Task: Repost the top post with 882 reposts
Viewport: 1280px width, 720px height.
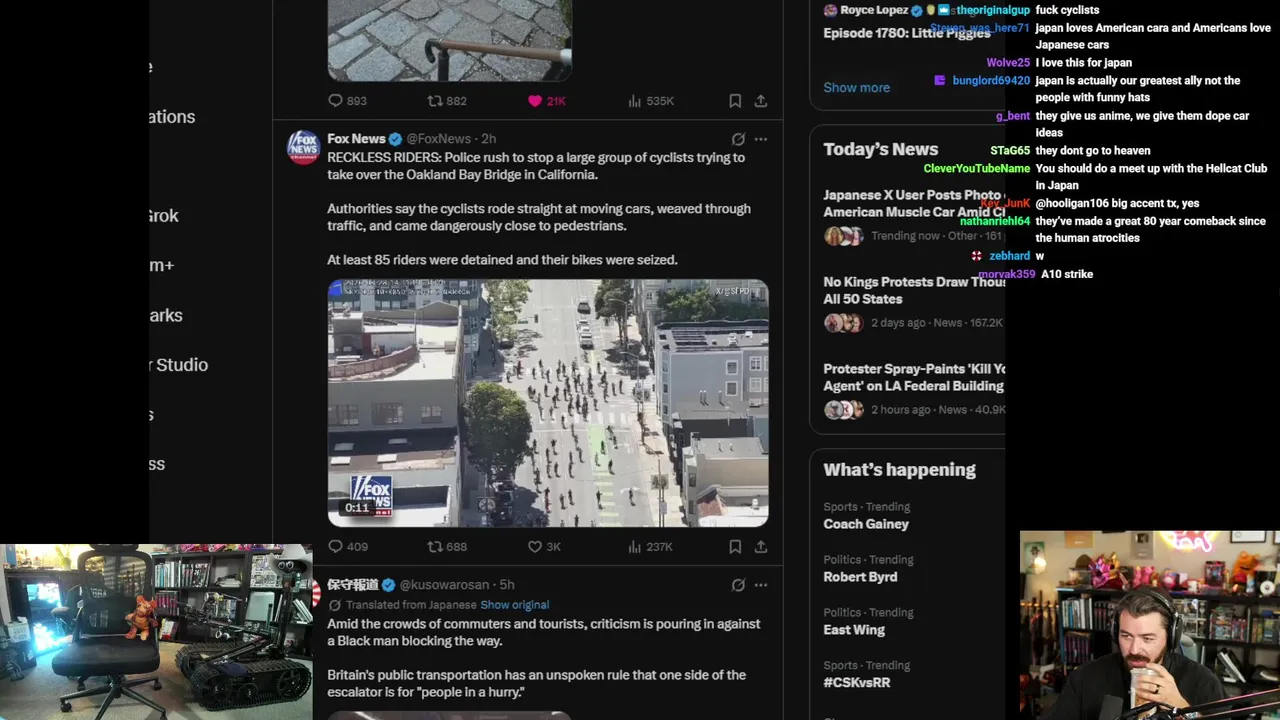Action: tap(447, 101)
